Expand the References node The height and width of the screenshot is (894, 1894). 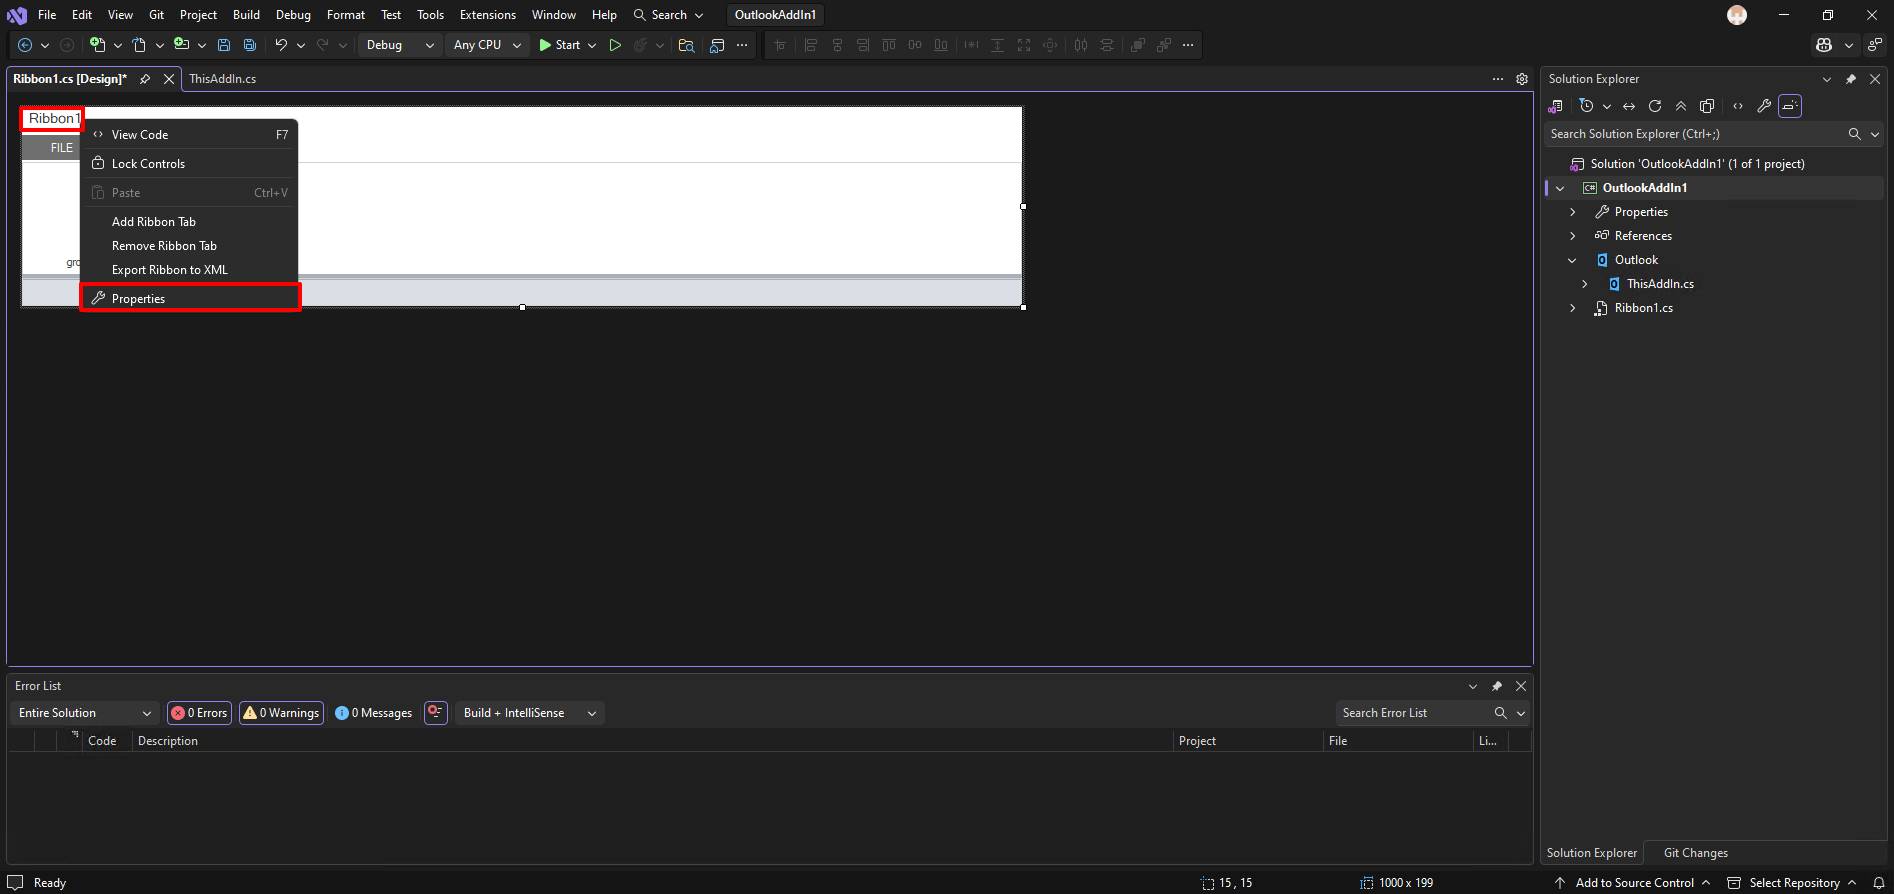(x=1573, y=236)
